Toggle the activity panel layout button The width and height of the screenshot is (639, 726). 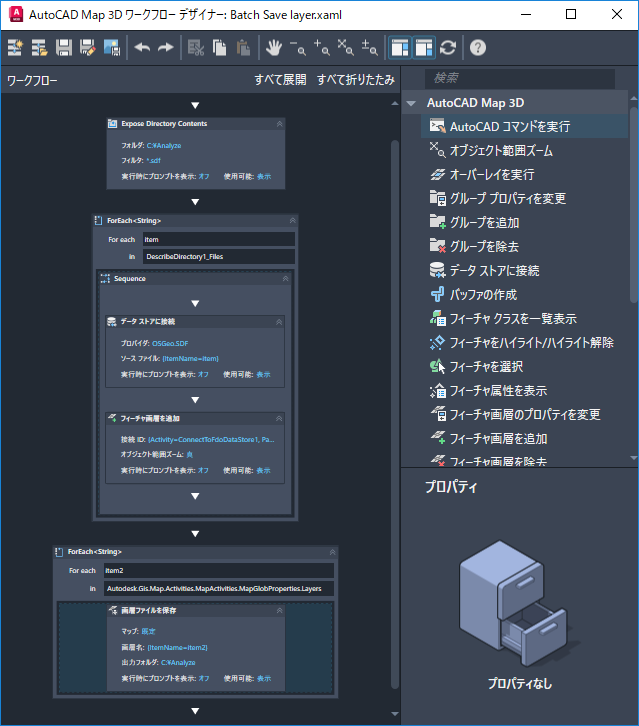[x=400, y=48]
